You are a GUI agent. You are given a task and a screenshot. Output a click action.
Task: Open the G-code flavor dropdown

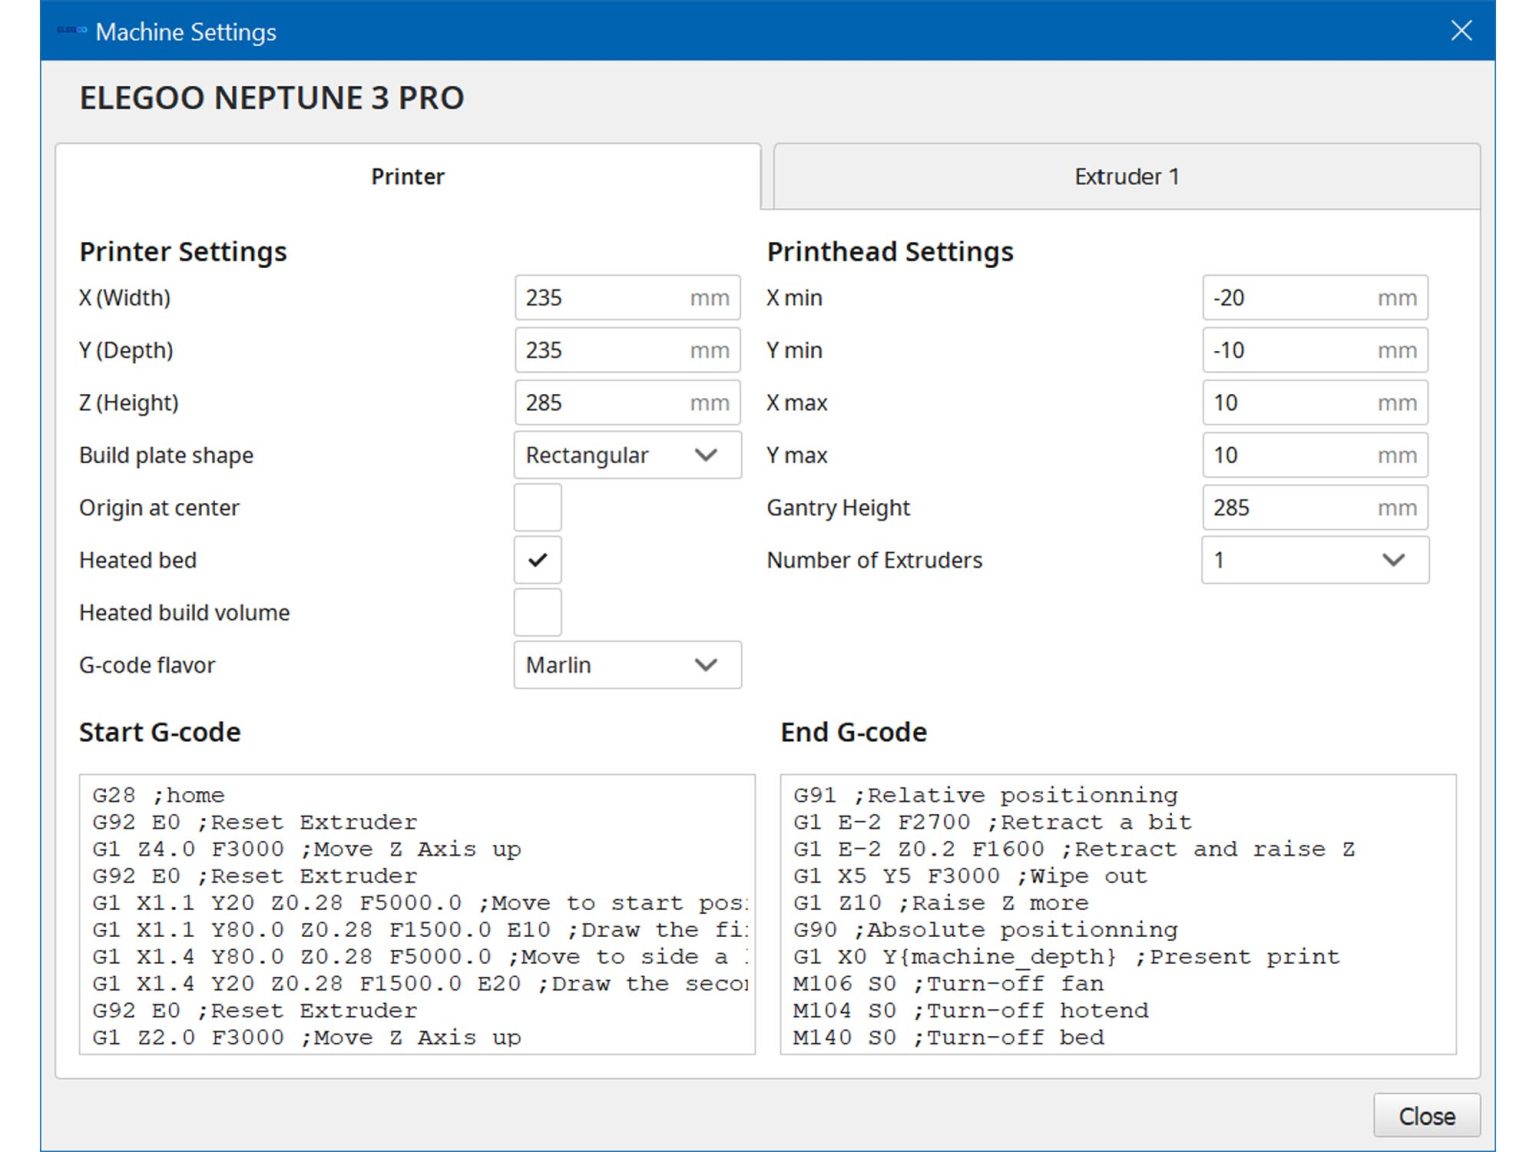(627, 665)
